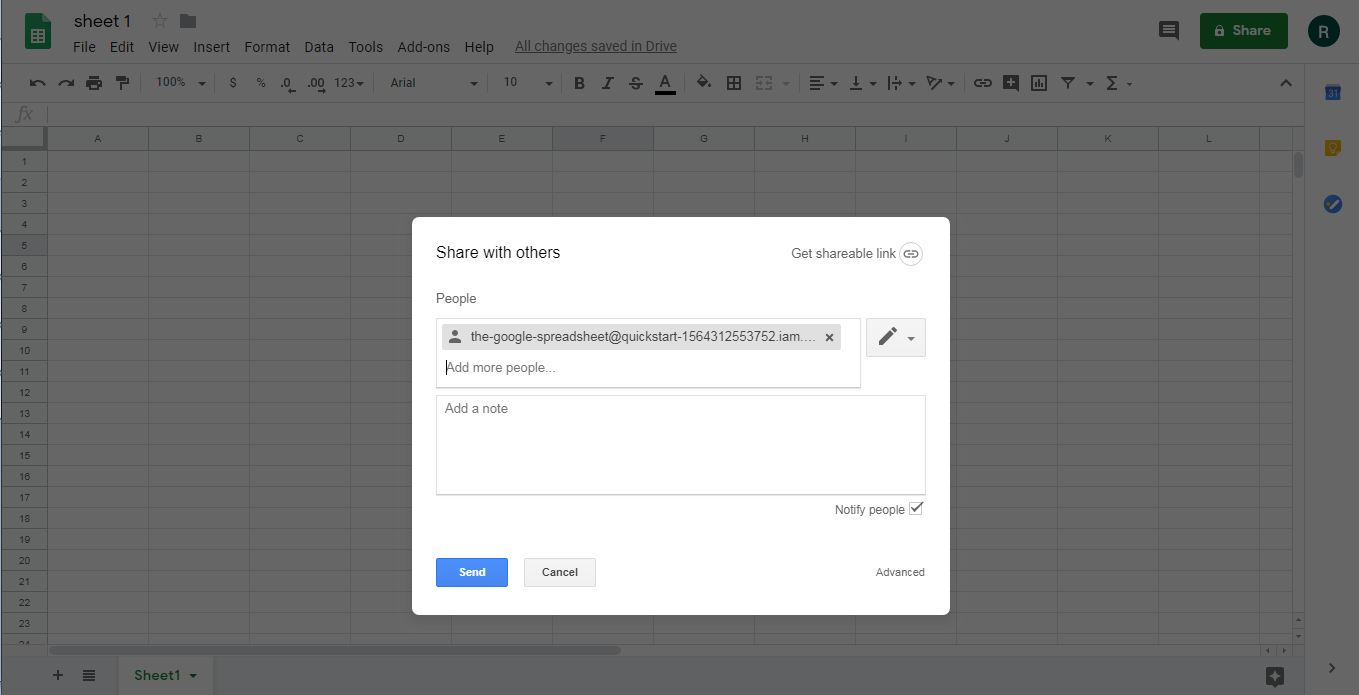Select the Paint format roller icon
The width and height of the screenshot is (1359, 695).
pos(122,83)
